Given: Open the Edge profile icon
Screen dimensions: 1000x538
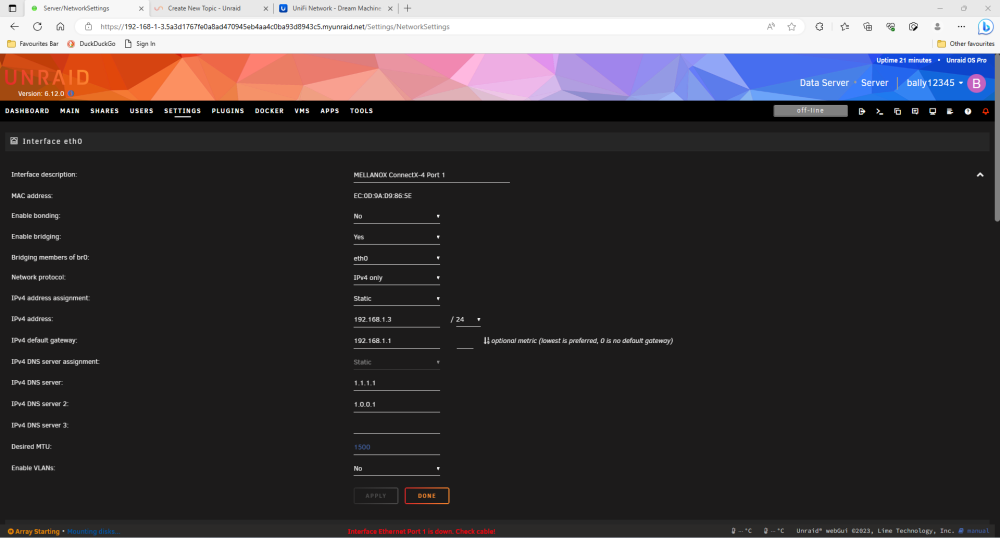Looking at the screenshot, I should point(937,26).
